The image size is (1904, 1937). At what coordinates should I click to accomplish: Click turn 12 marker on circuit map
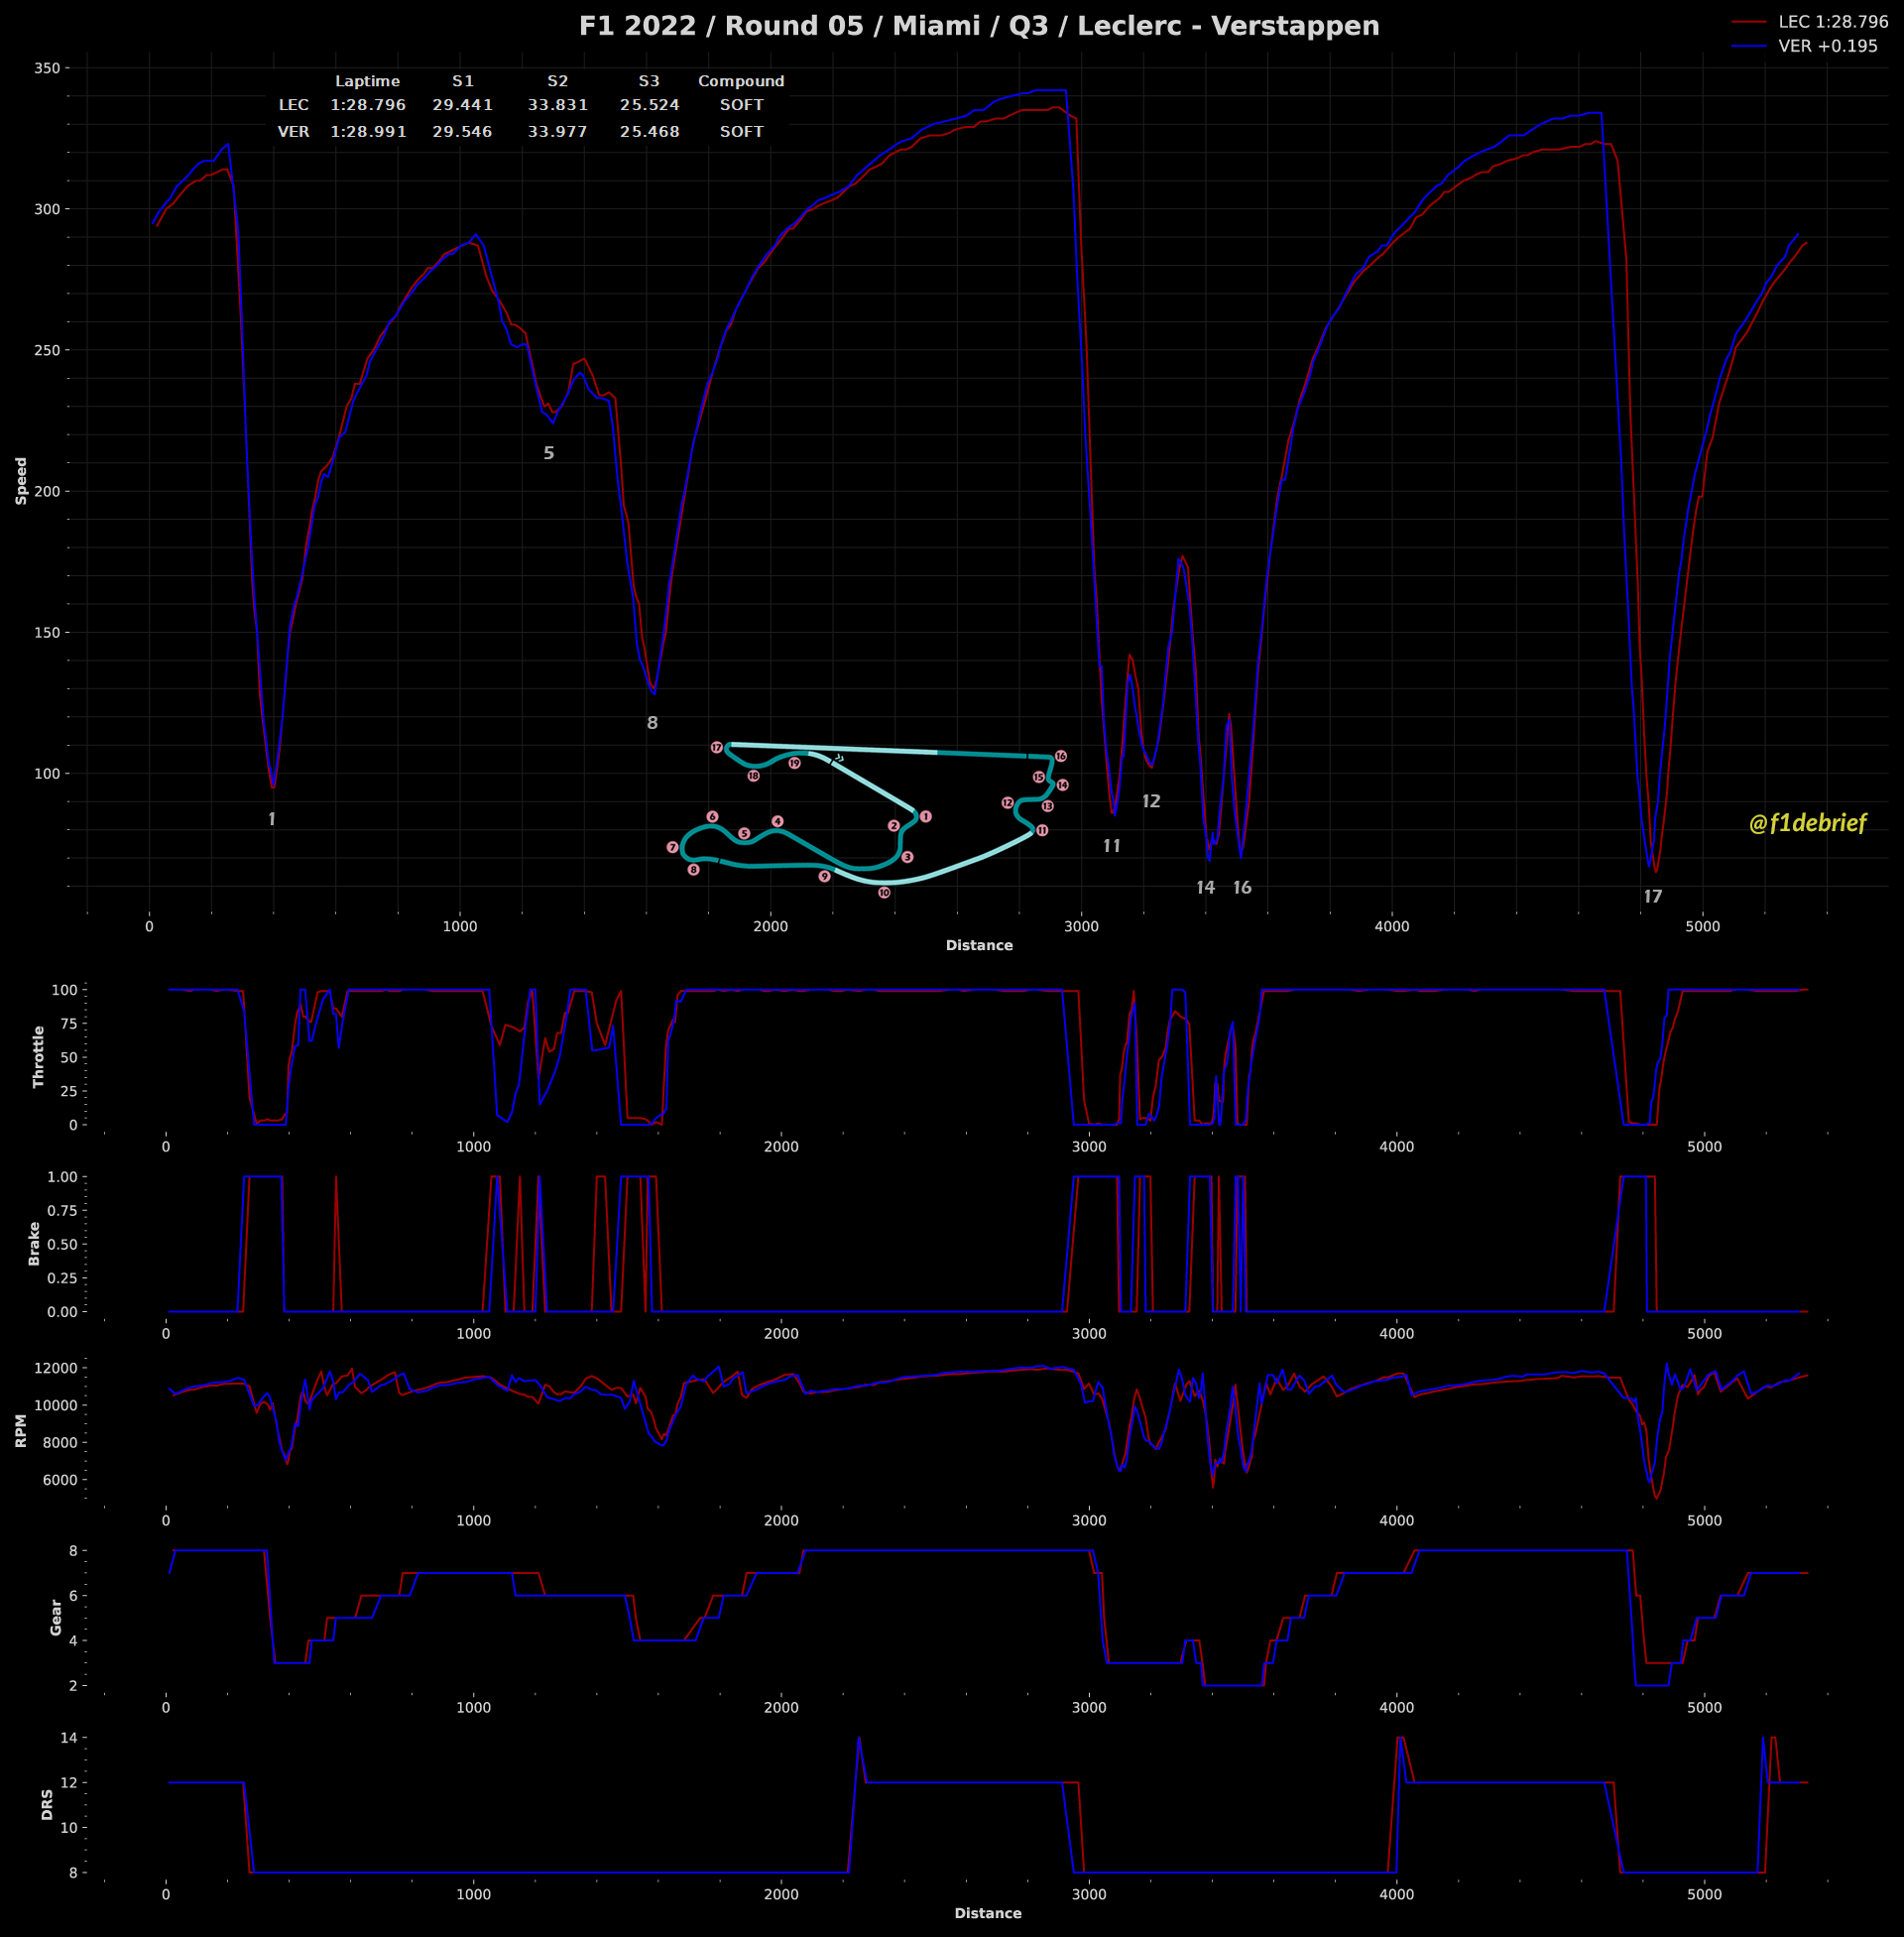tap(1007, 803)
